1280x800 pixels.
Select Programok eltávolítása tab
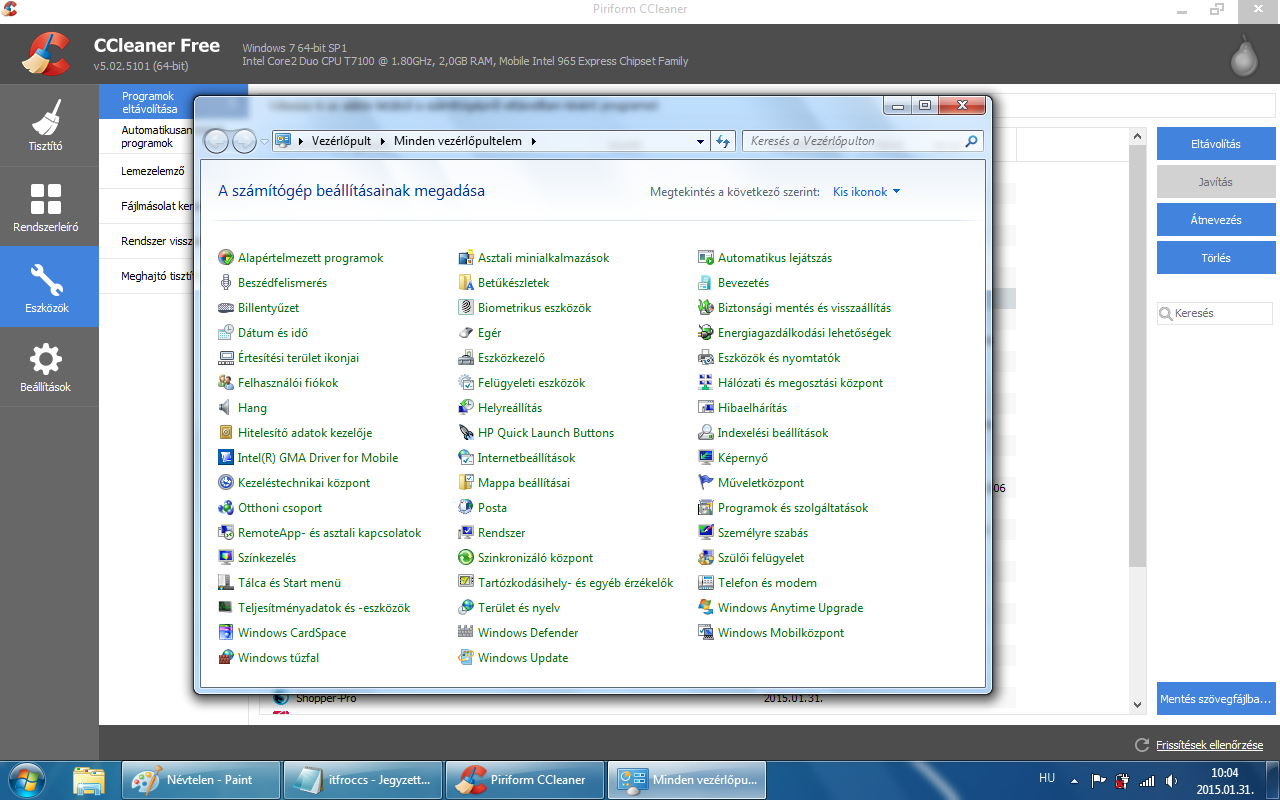pos(150,103)
